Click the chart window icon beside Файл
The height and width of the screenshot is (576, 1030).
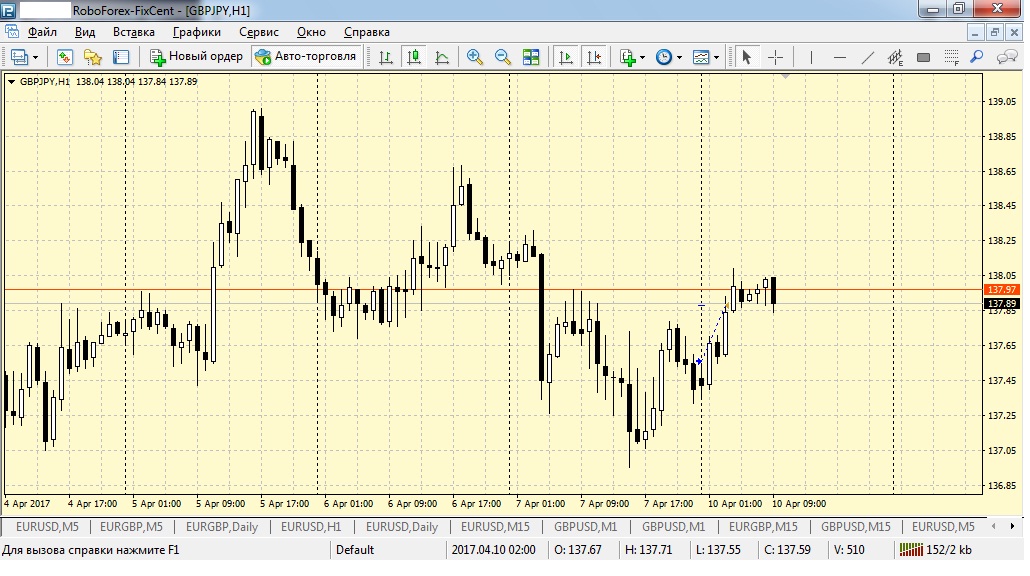point(12,32)
